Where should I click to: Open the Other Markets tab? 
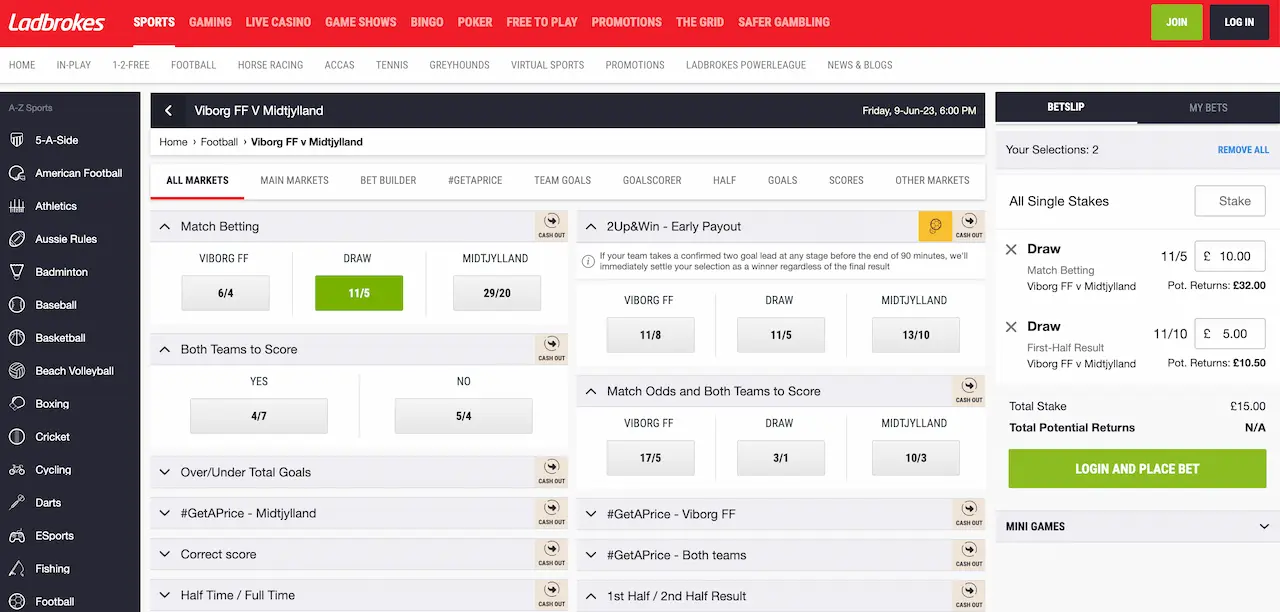[932, 180]
